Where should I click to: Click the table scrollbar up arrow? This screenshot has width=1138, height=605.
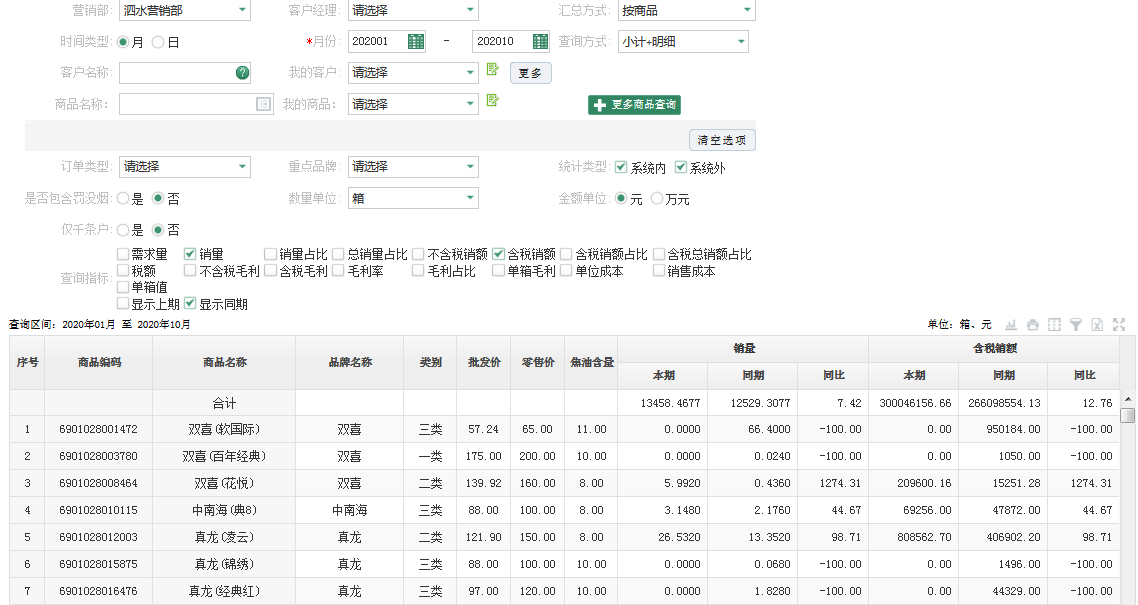click(1127, 400)
